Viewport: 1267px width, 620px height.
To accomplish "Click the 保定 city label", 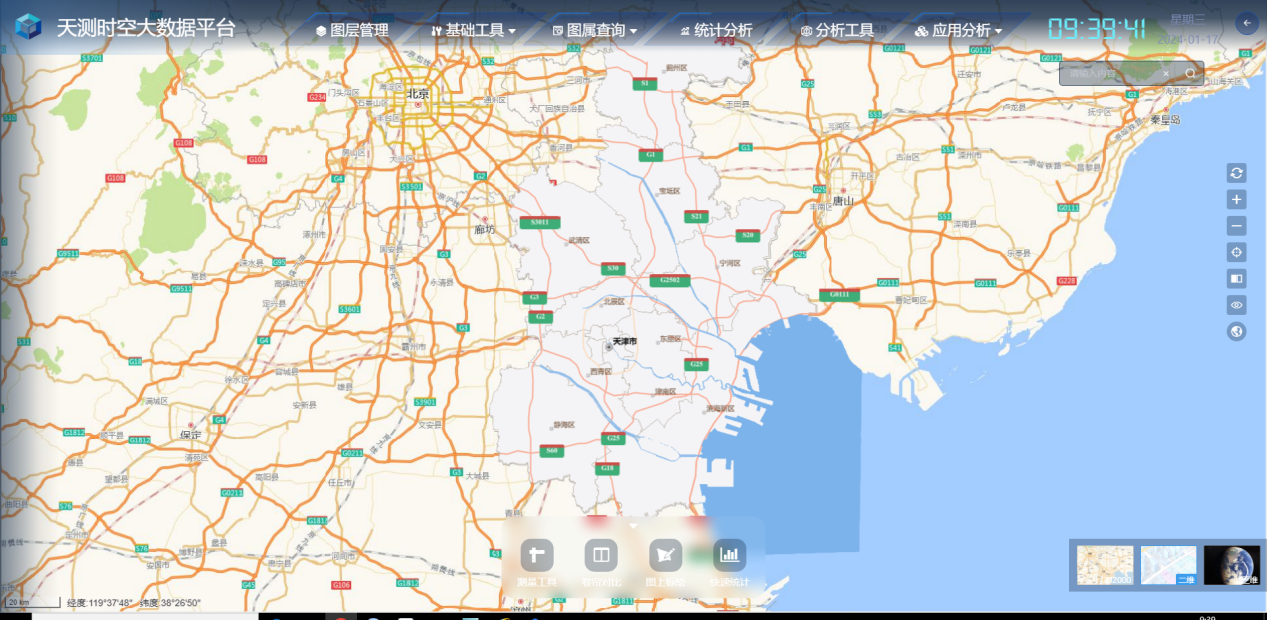I will tap(190, 435).
